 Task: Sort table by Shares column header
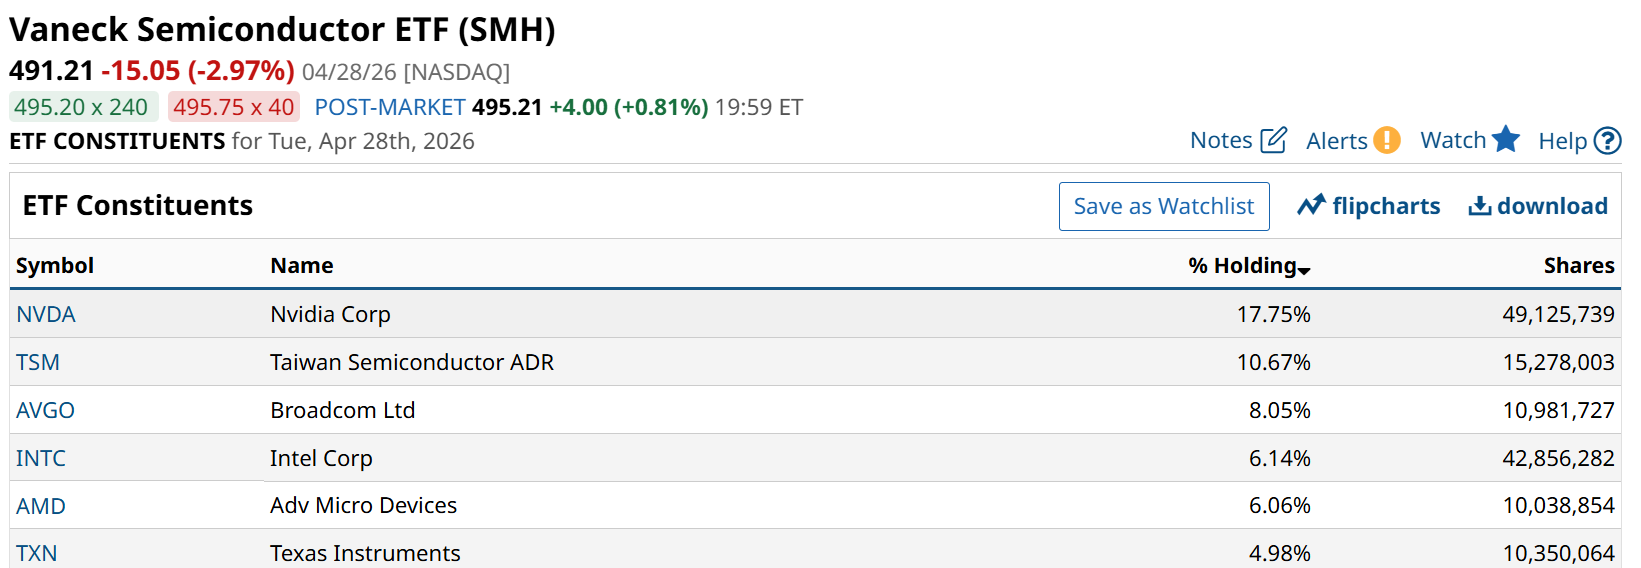click(x=1578, y=265)
